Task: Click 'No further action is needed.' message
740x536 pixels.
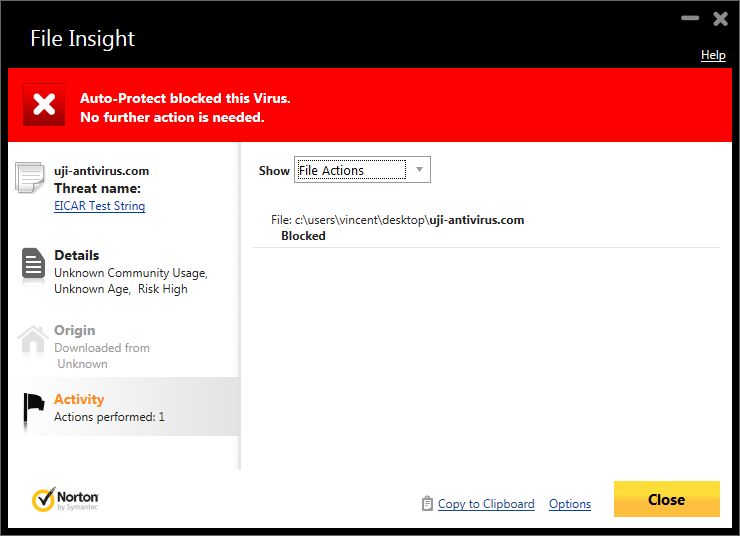Action: [172, 117]
